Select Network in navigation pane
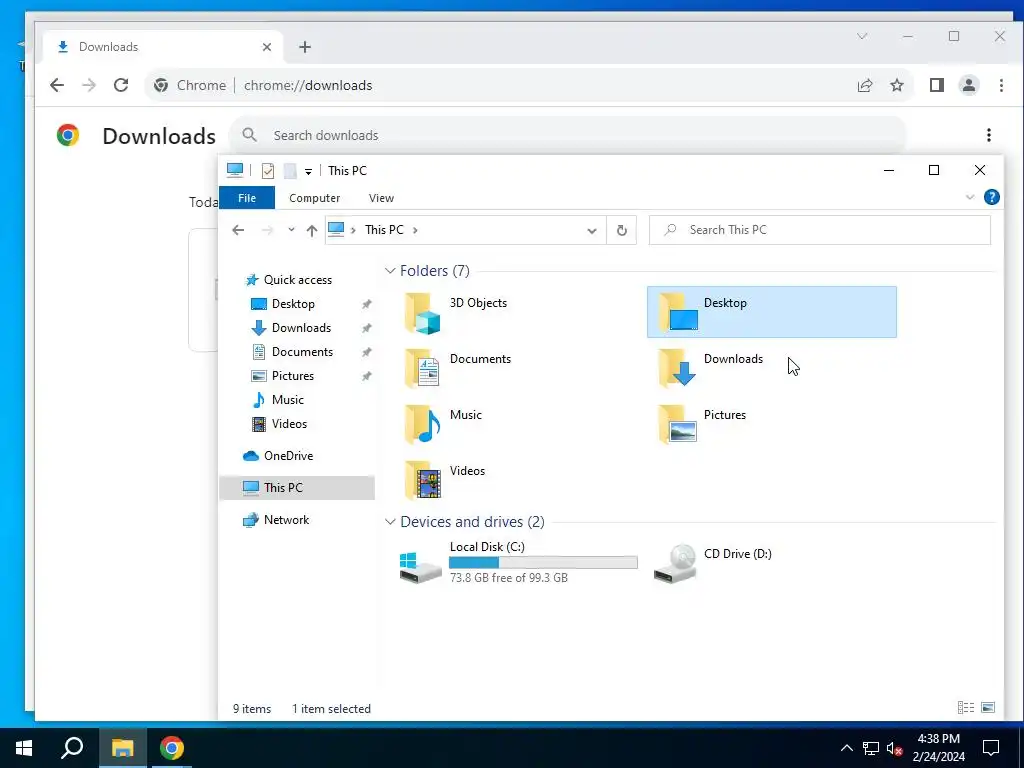 pyautogui.click(x=286, y=520)
